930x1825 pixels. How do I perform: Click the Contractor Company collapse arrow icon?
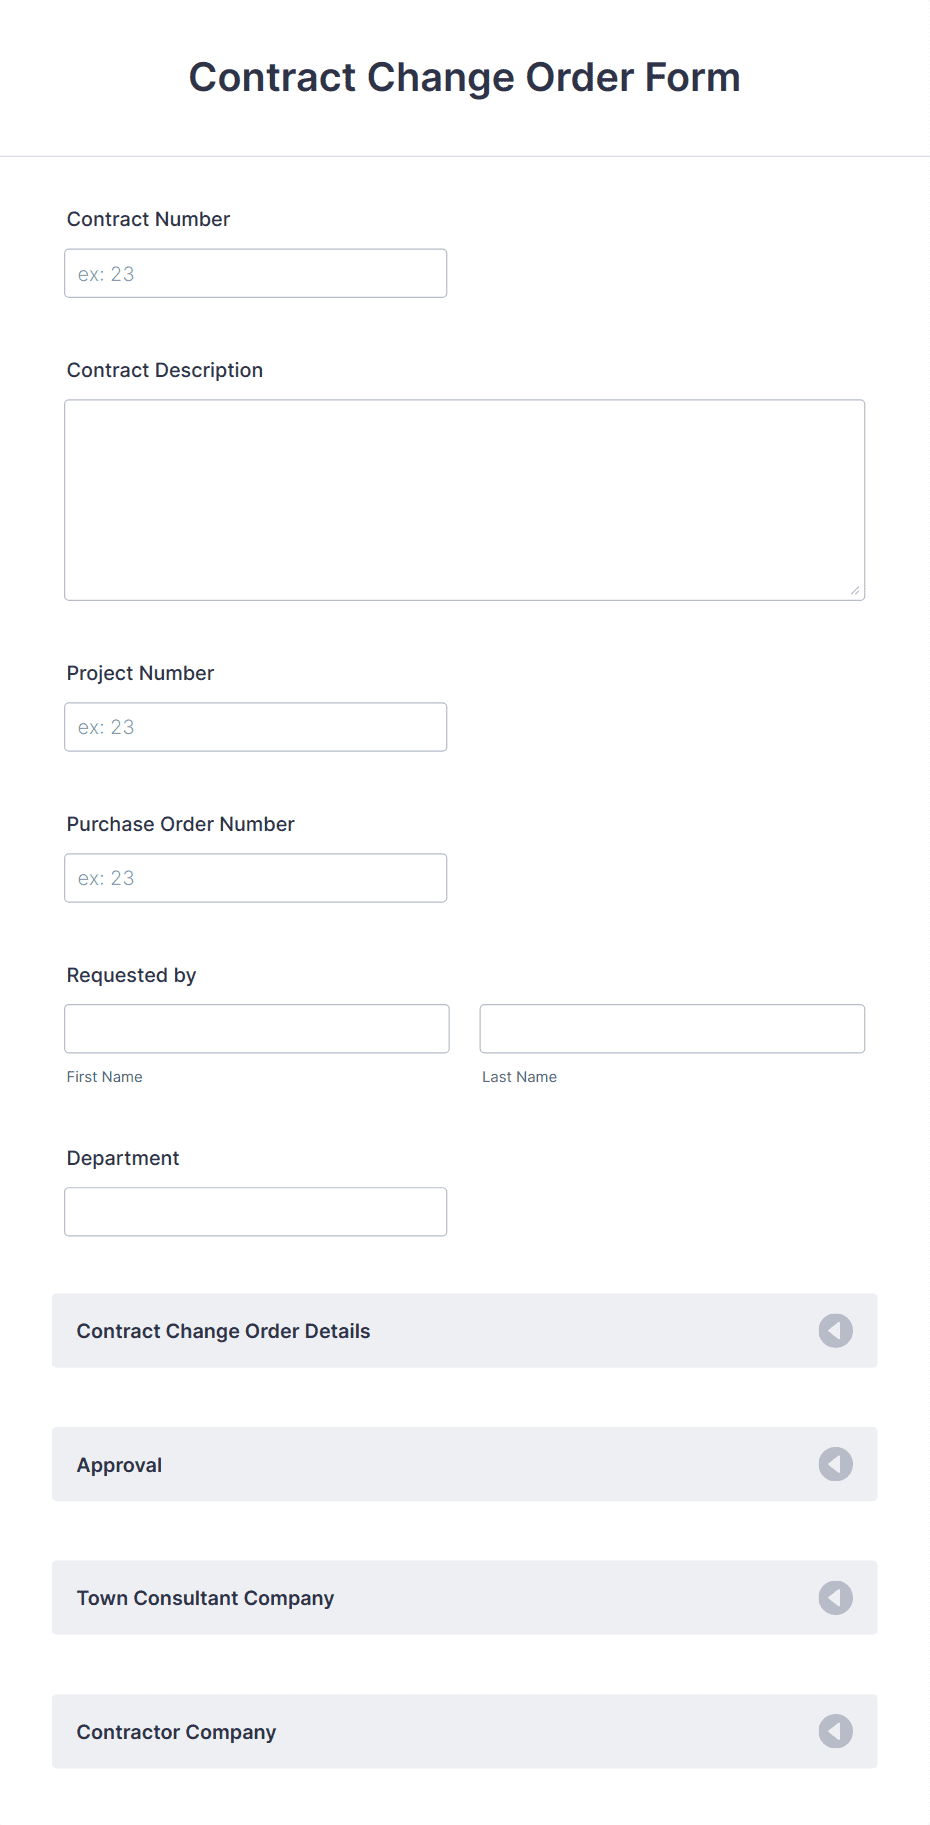pyautogui.click(x=835, y=1731)
